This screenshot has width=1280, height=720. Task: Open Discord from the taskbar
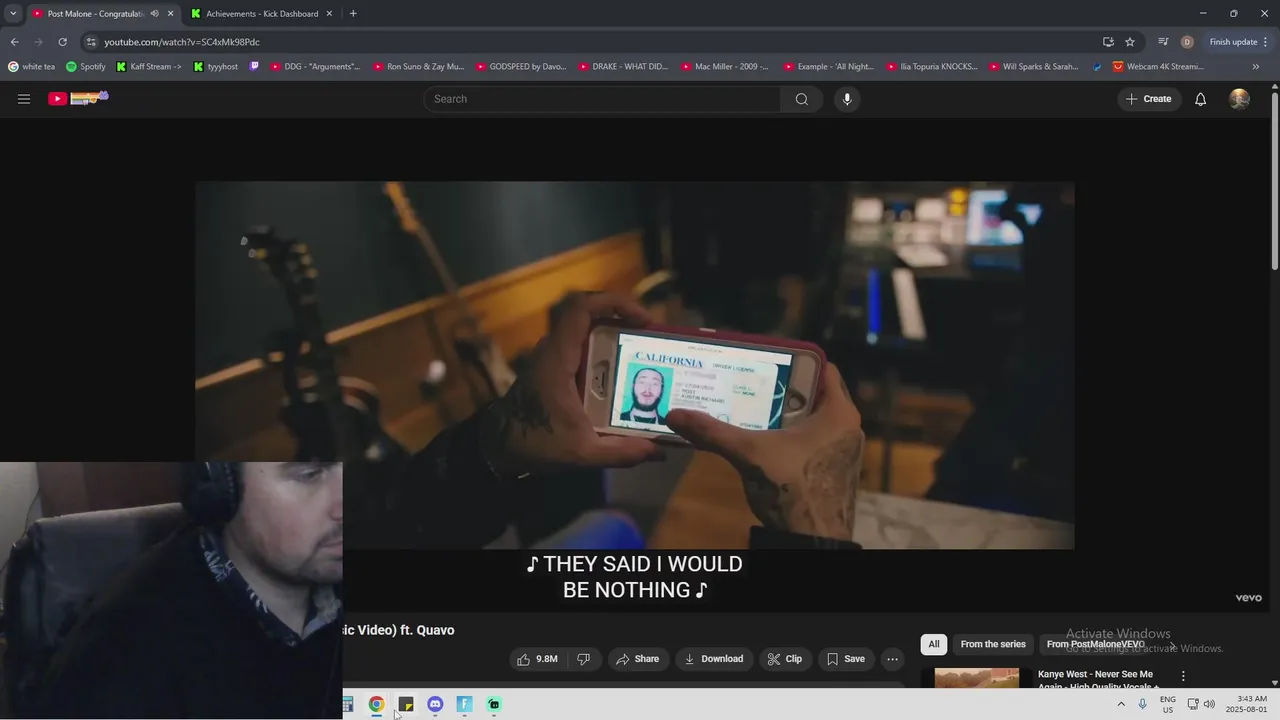pos(435,704)
